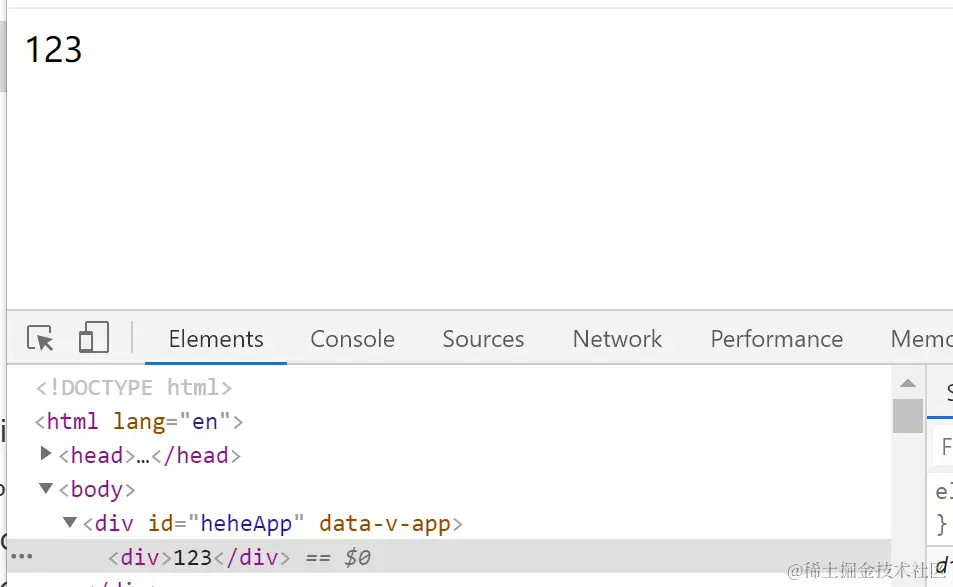Open the Sources tab
The height and width of the screenshot is (587, 953).
(x=483, y=339)
